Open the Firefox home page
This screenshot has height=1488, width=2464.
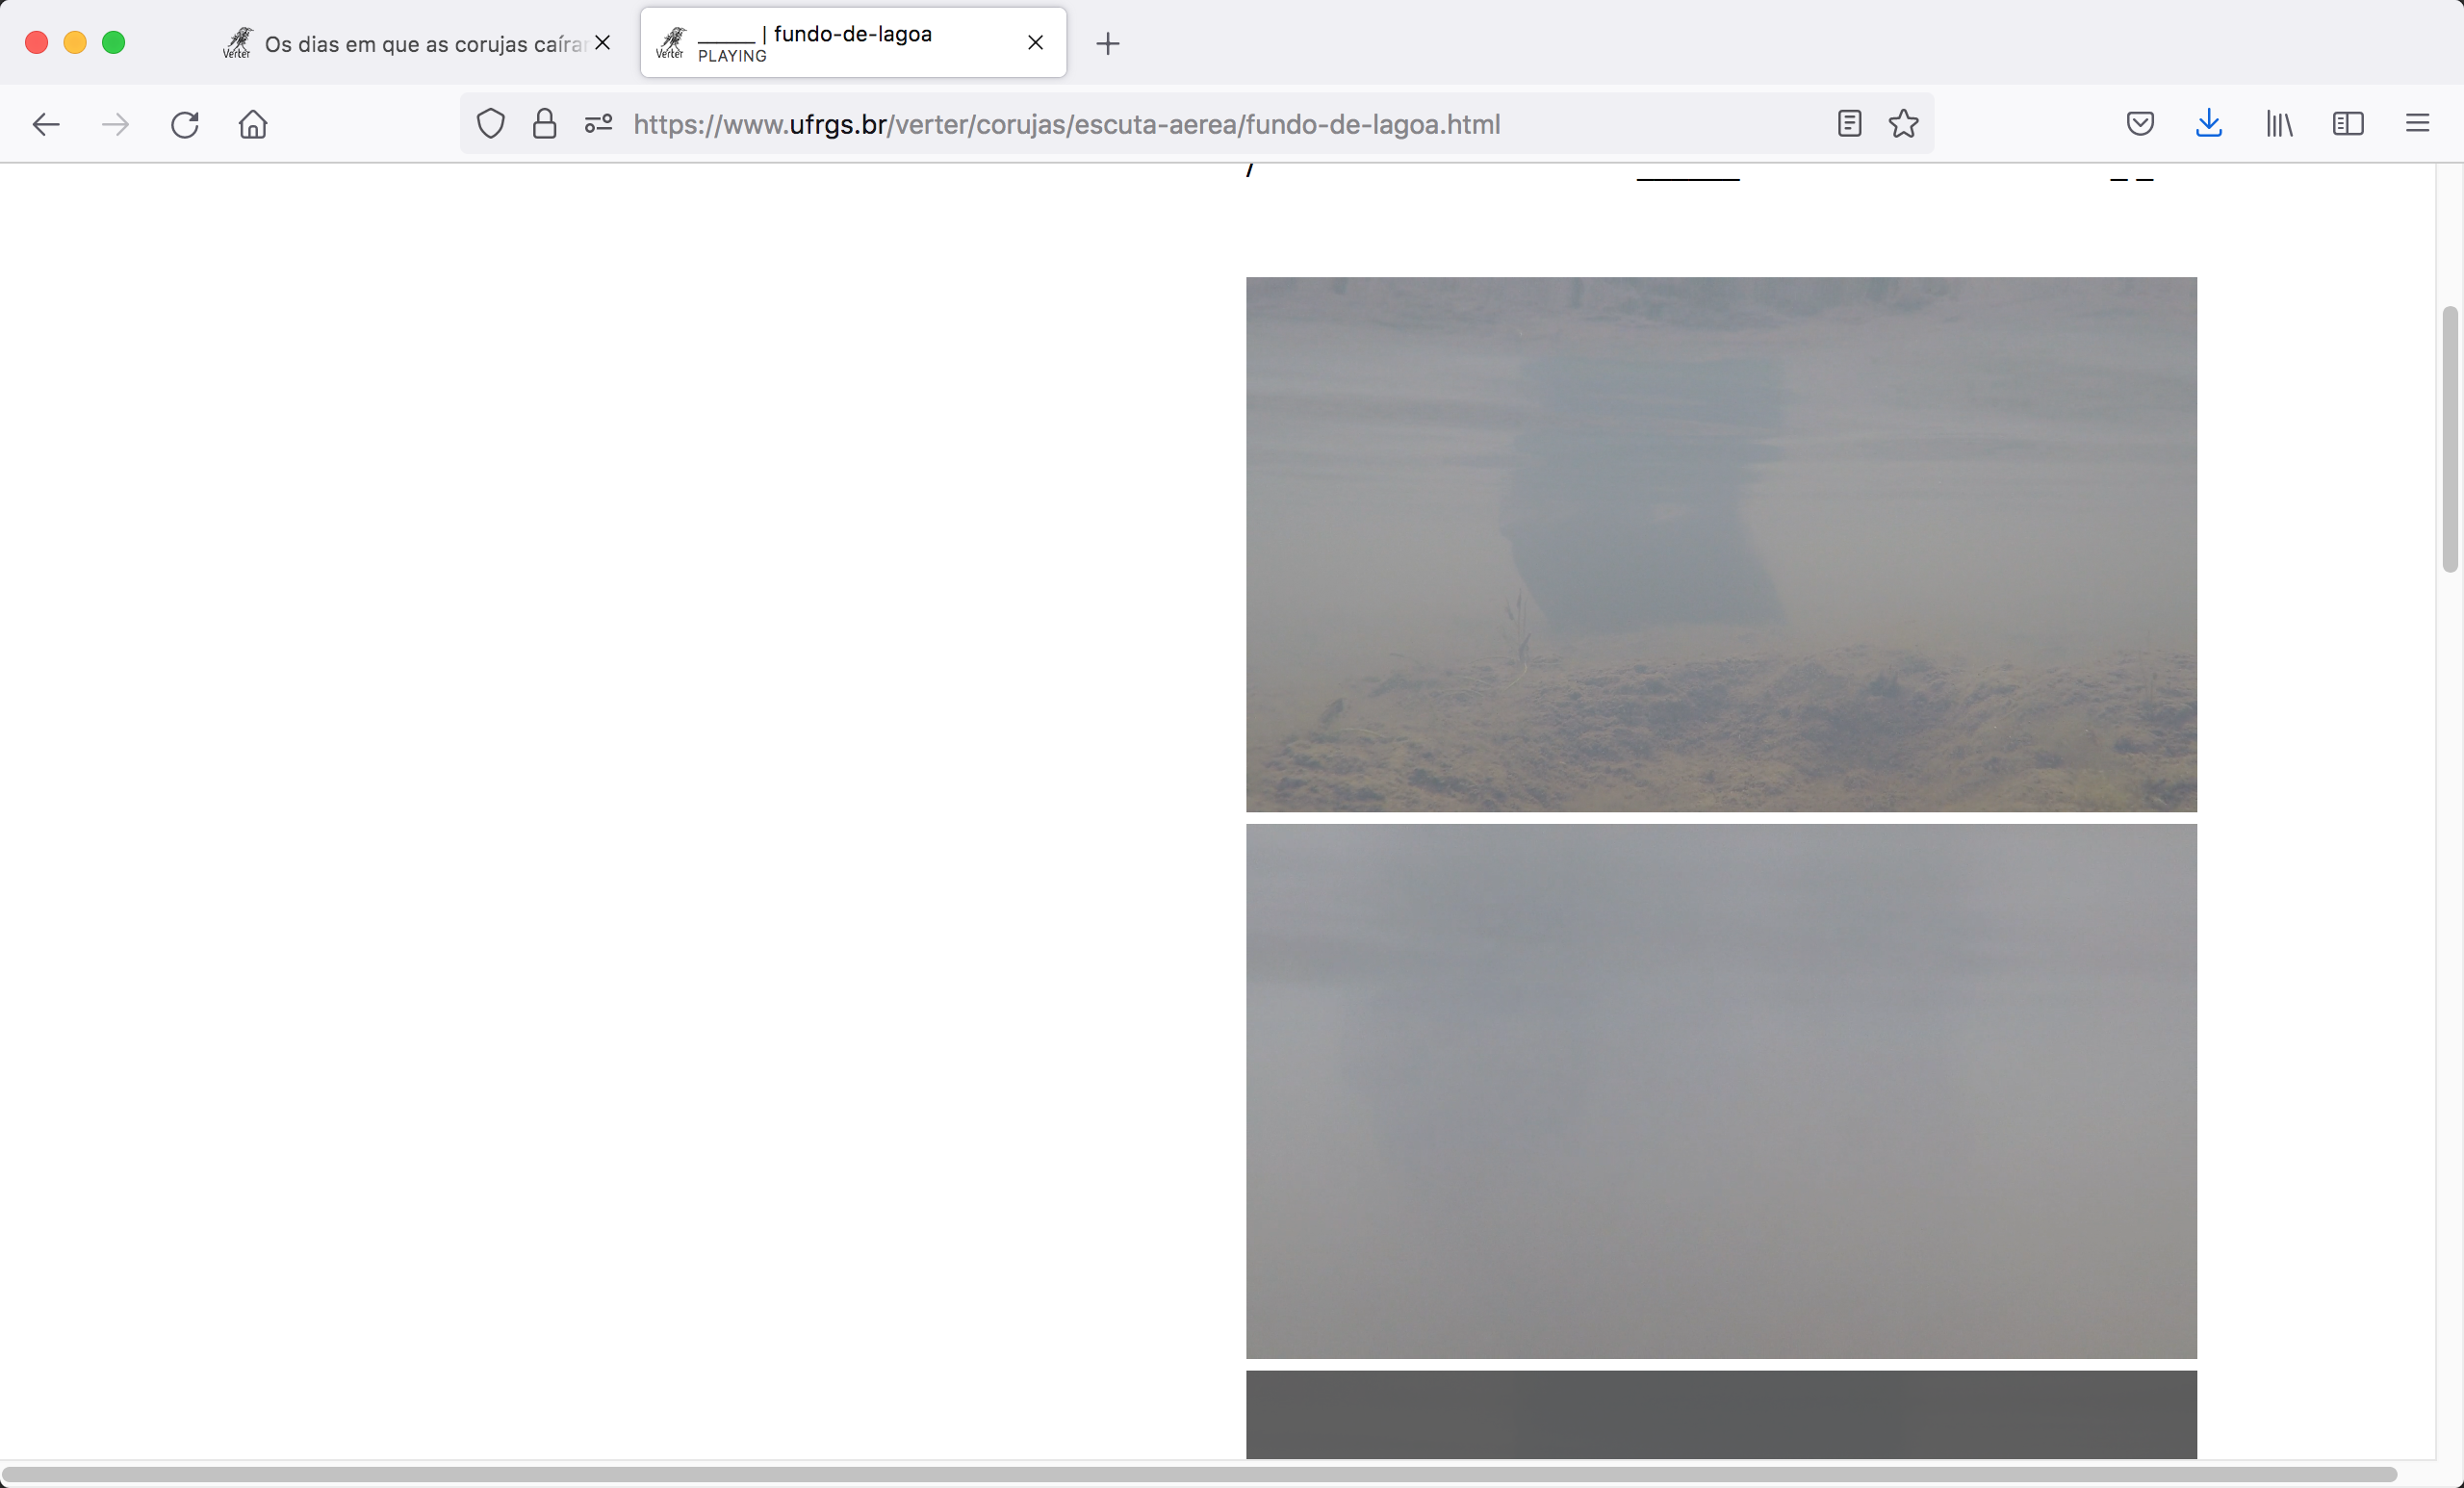pos(253,124)
